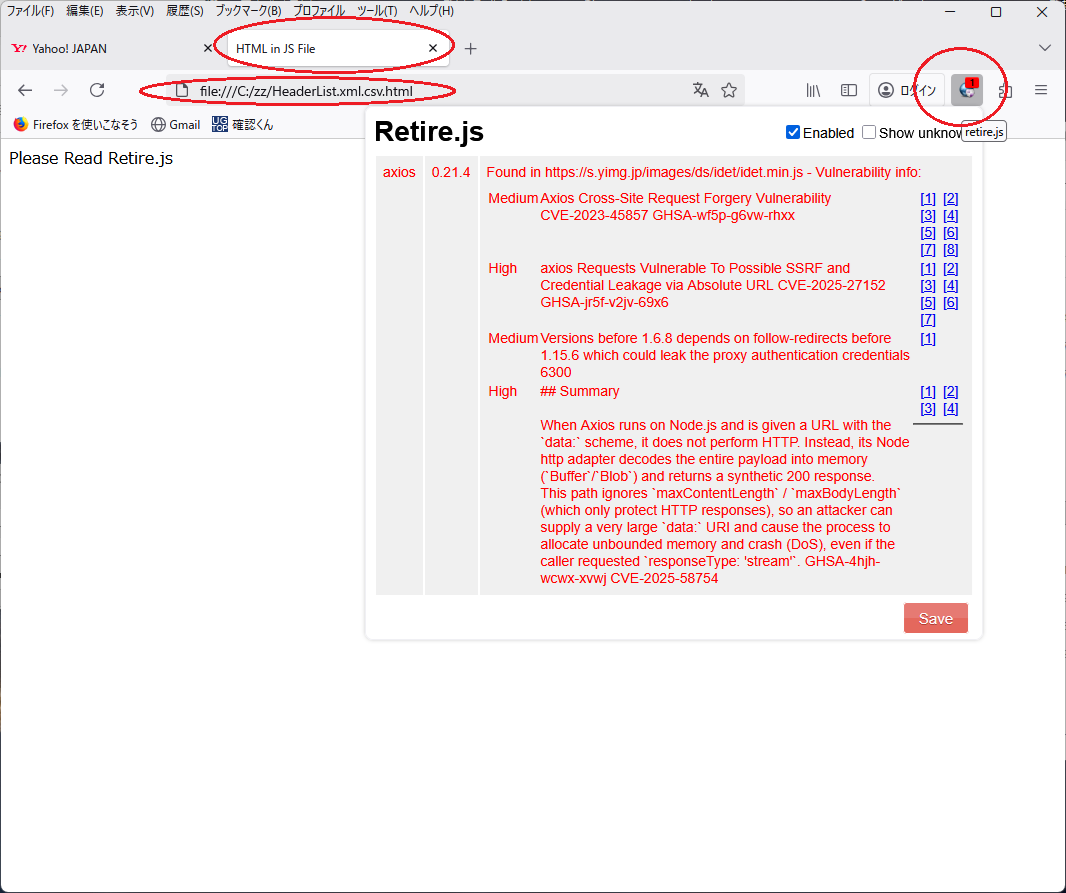
Task: Close the Yahoo! JAPAN tab
Action: [208, 48]
